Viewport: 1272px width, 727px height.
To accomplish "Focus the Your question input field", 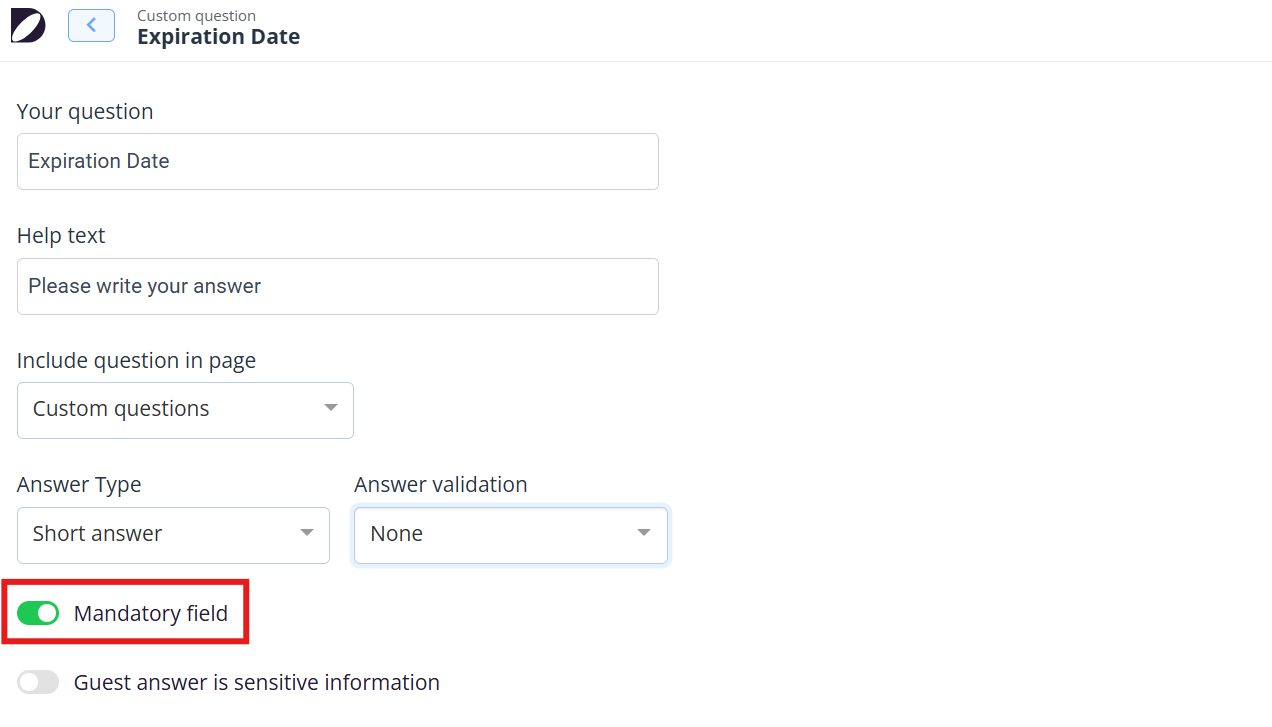I will coord(338,162).
